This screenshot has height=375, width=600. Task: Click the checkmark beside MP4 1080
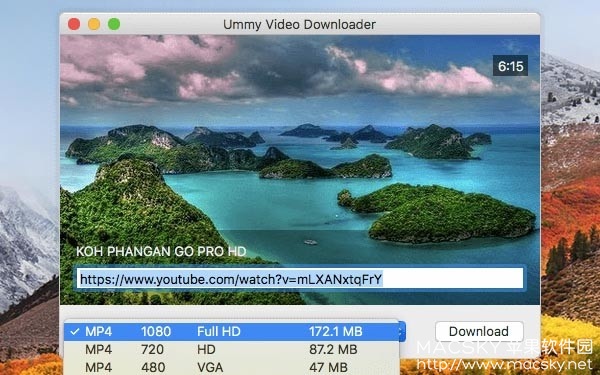[75, 331]
